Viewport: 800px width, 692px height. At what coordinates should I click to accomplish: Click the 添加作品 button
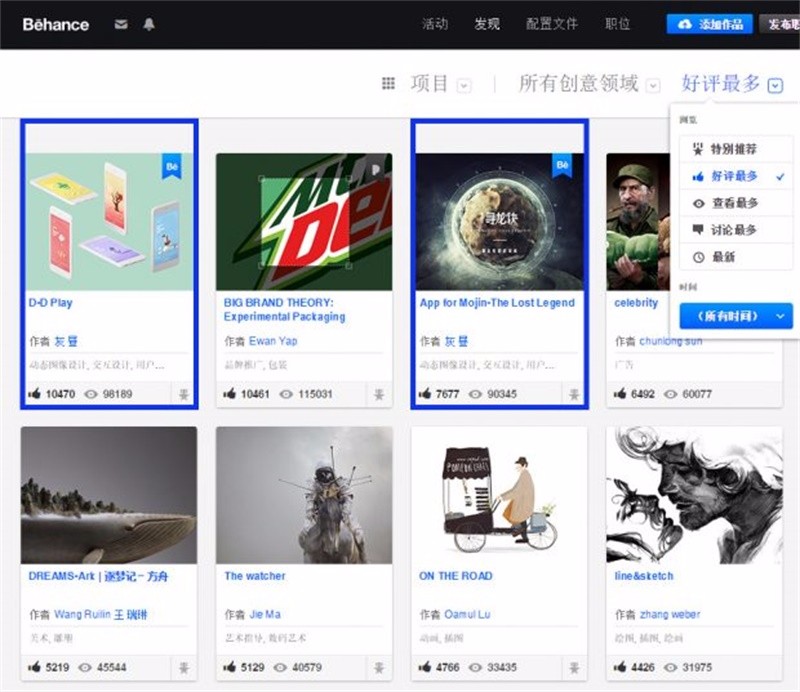[x=711, y=24]
